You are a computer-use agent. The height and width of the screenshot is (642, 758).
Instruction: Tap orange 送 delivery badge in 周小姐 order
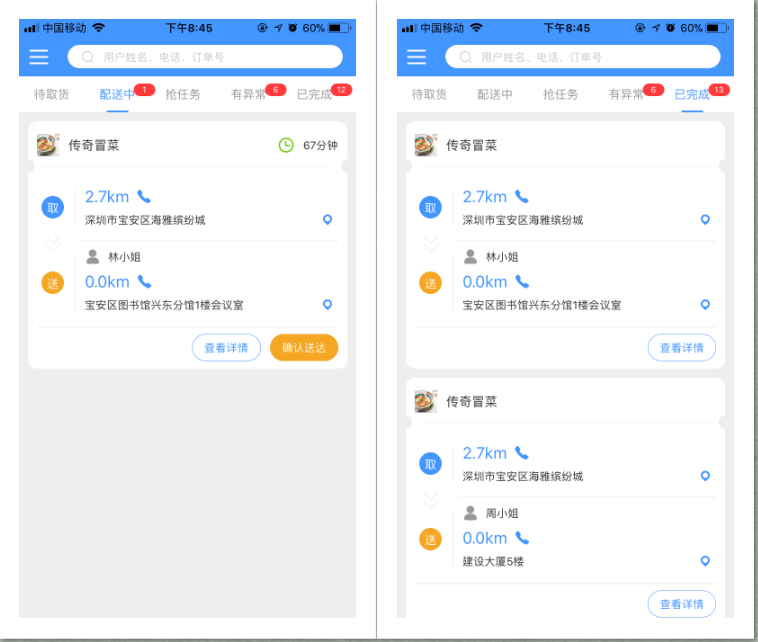430,540
